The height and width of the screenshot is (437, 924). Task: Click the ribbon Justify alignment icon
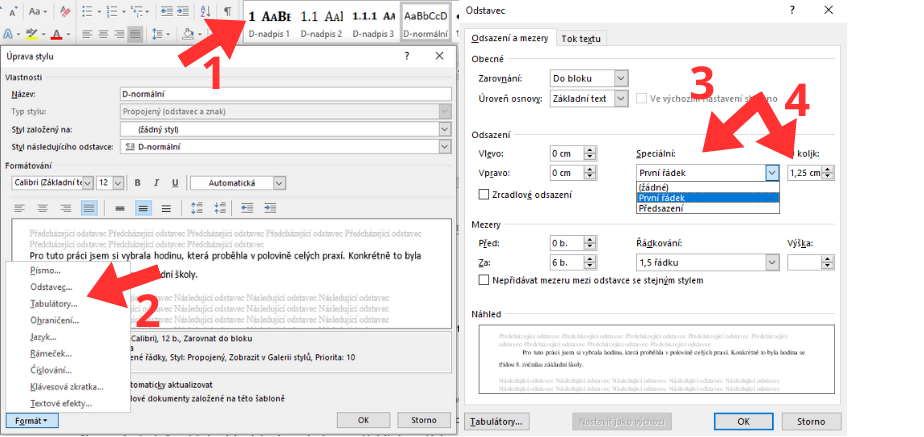click(136, 34)
